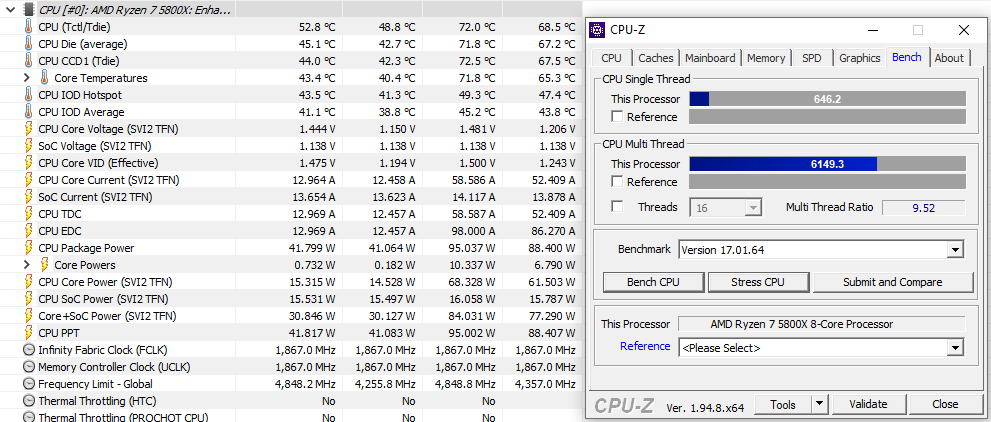991x422 pixels.
Task: Select the CPU EDC sensor label
Action: pos(60,231)
